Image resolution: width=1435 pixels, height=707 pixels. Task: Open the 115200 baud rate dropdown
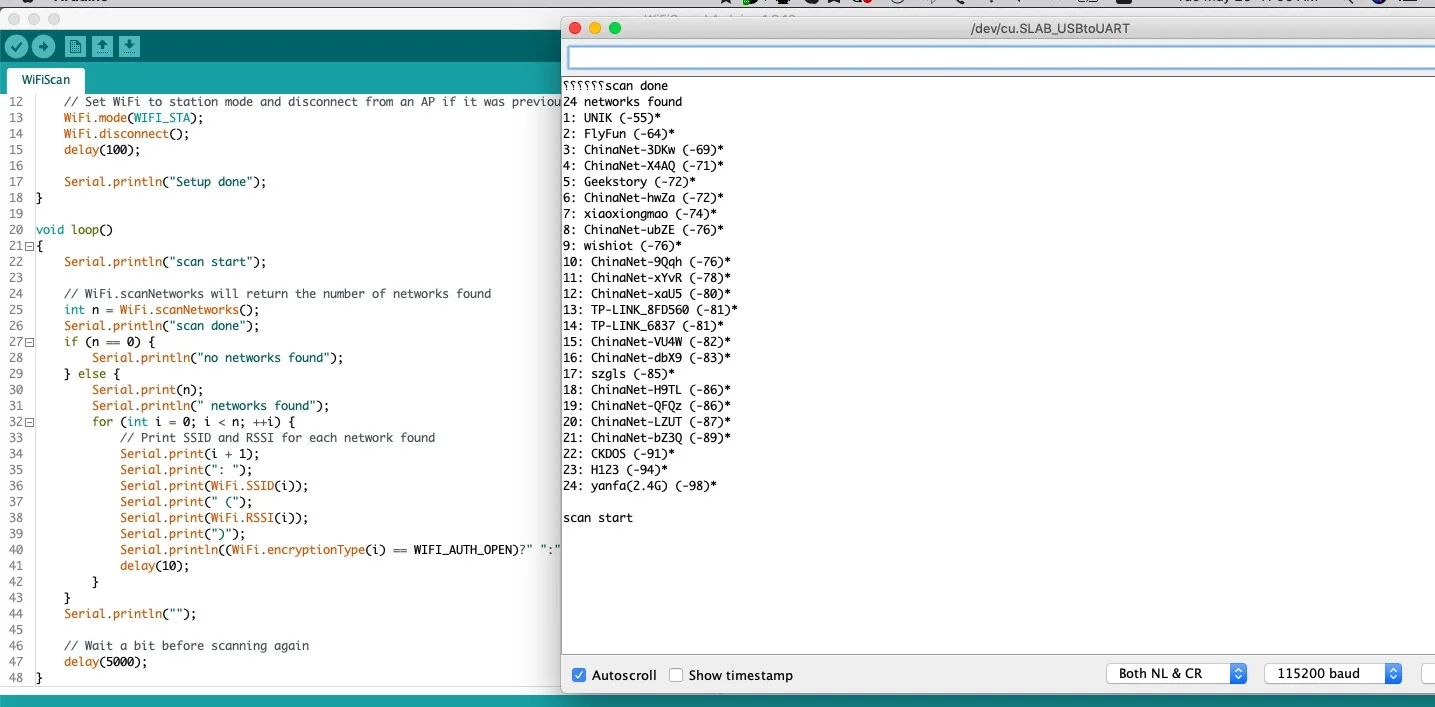[1333, 674]
